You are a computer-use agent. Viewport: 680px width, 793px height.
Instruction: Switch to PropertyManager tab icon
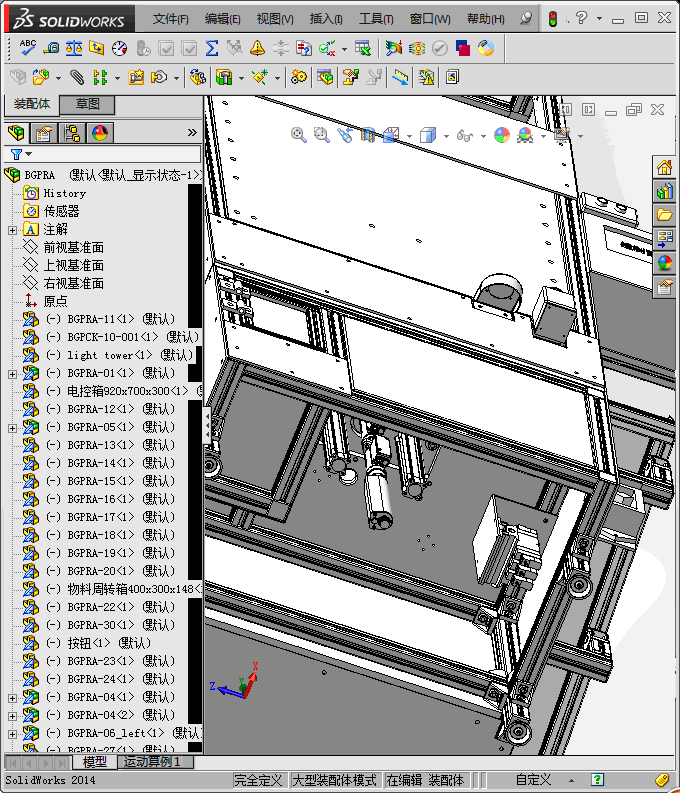(44, 133)
